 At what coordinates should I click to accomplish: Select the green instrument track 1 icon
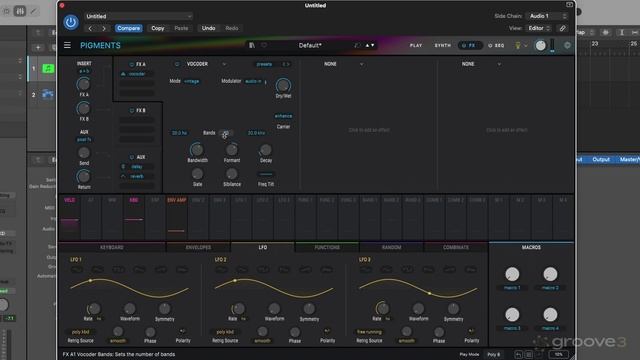pyautogui.click(x=48, y=69)
